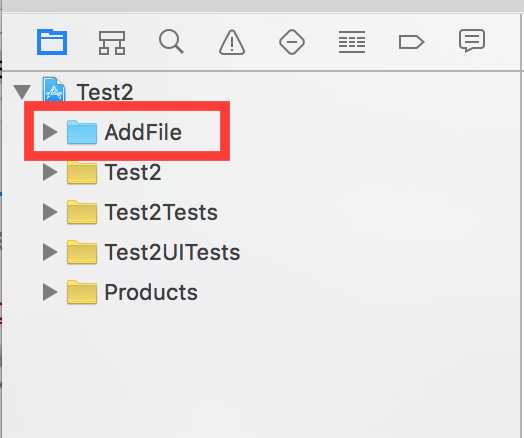The image size is (524, 438).
Task: Select the Test2Tests group
Action: pos(142,212)
